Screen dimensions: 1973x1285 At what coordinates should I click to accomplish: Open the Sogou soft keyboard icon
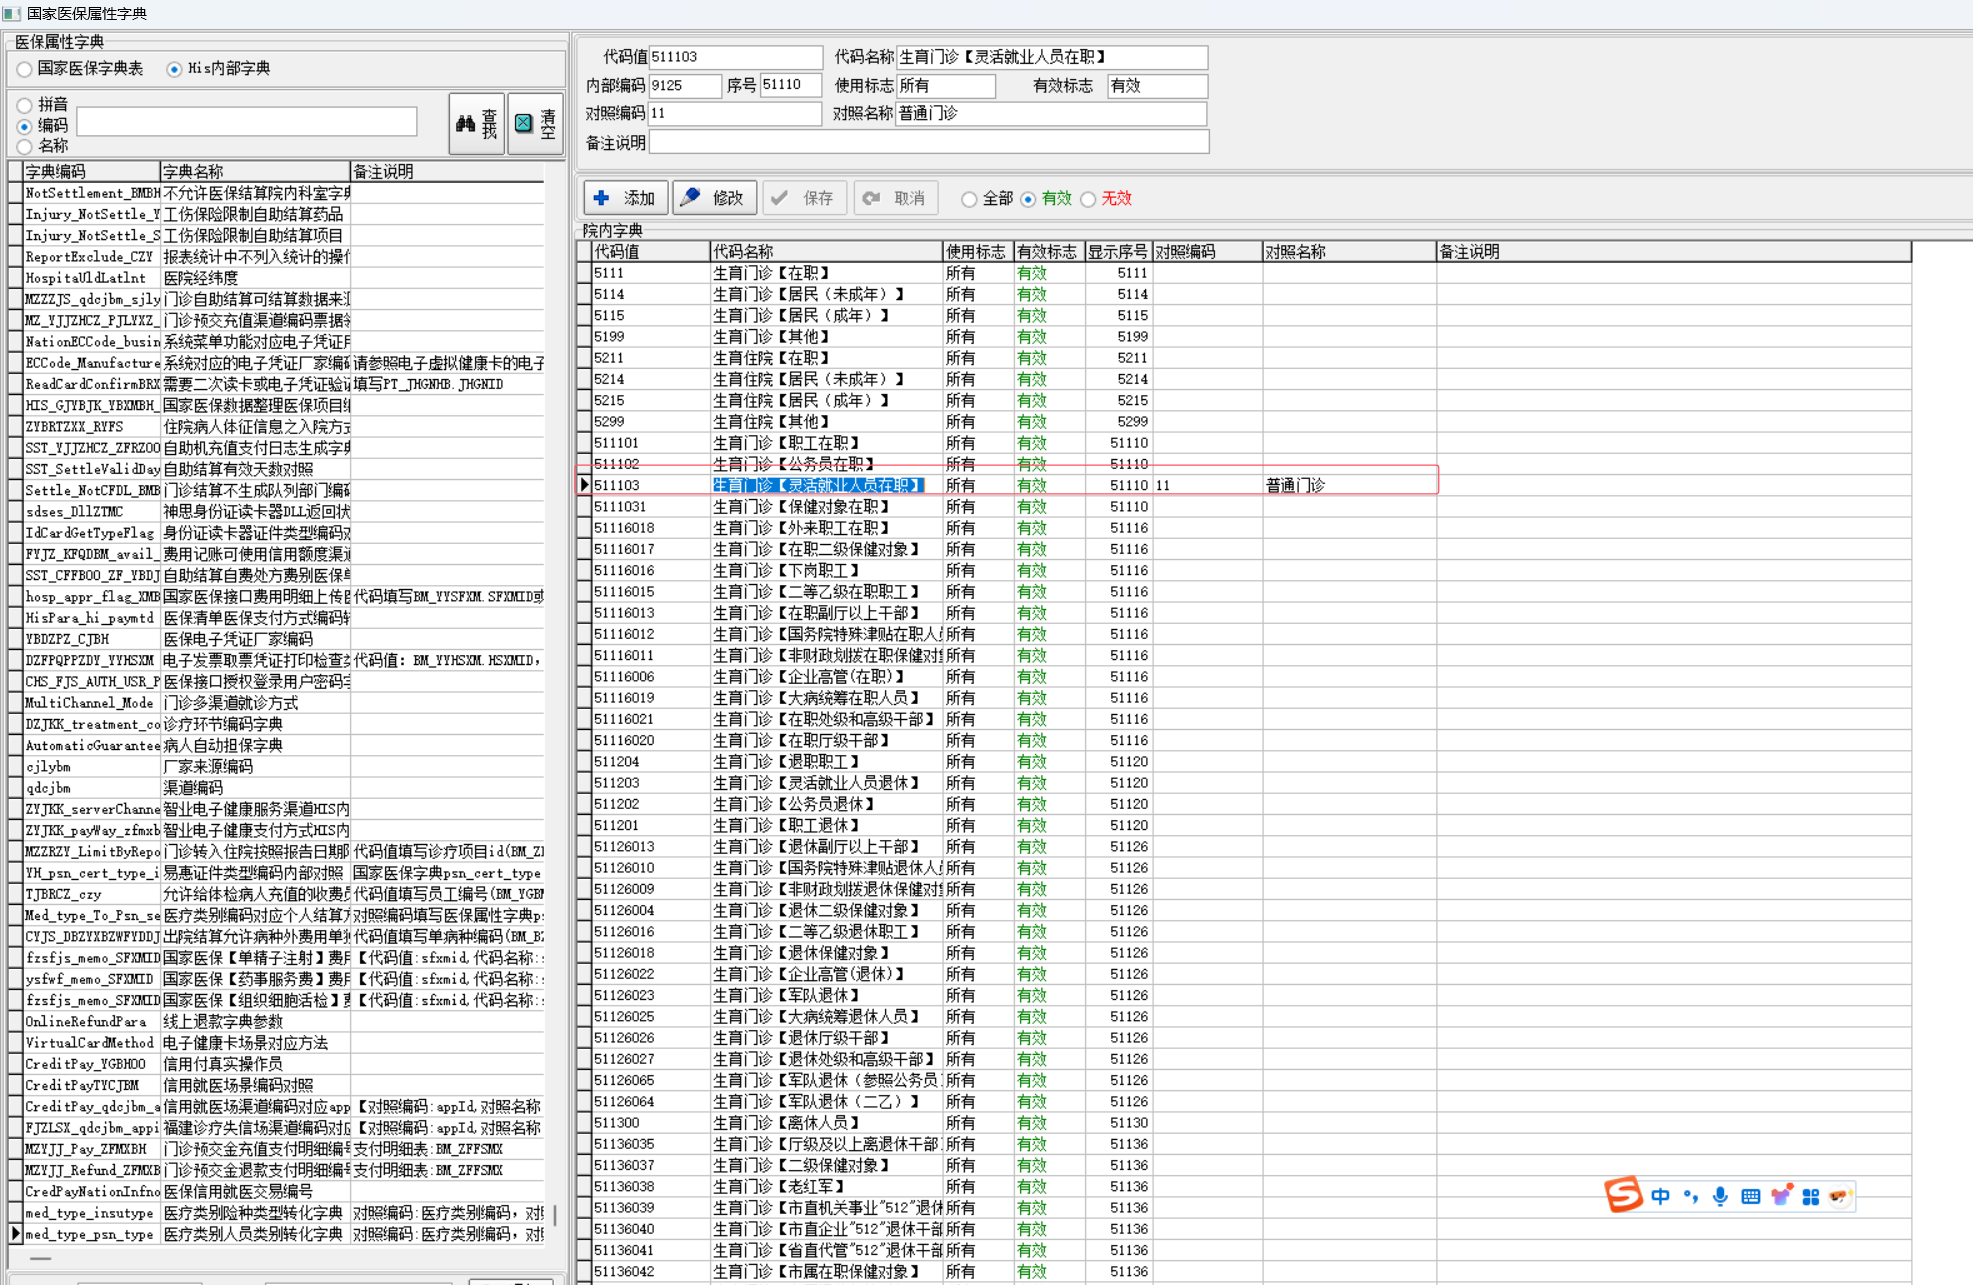(x=1750, y=1197)
